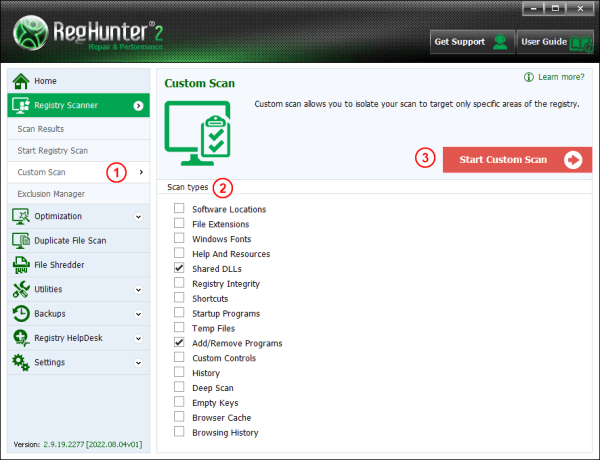The height and width of the screenshot is (460, 600).
Task: Uncheck the Shared DLLs checkbox
Action: (179, 269)
